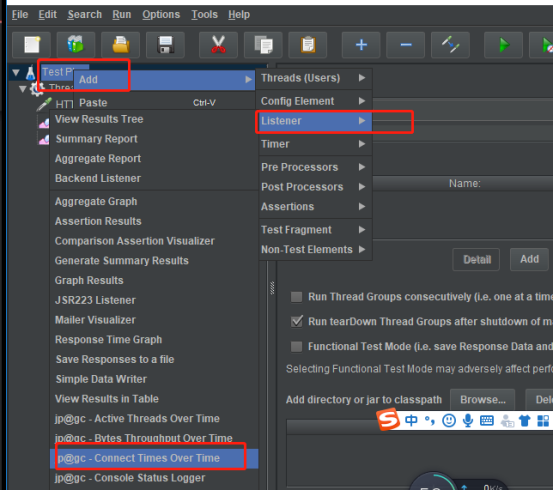Click the Browse... classpath button
The width and height of the screenshot is (554, 491).
(x=483, y=400)
